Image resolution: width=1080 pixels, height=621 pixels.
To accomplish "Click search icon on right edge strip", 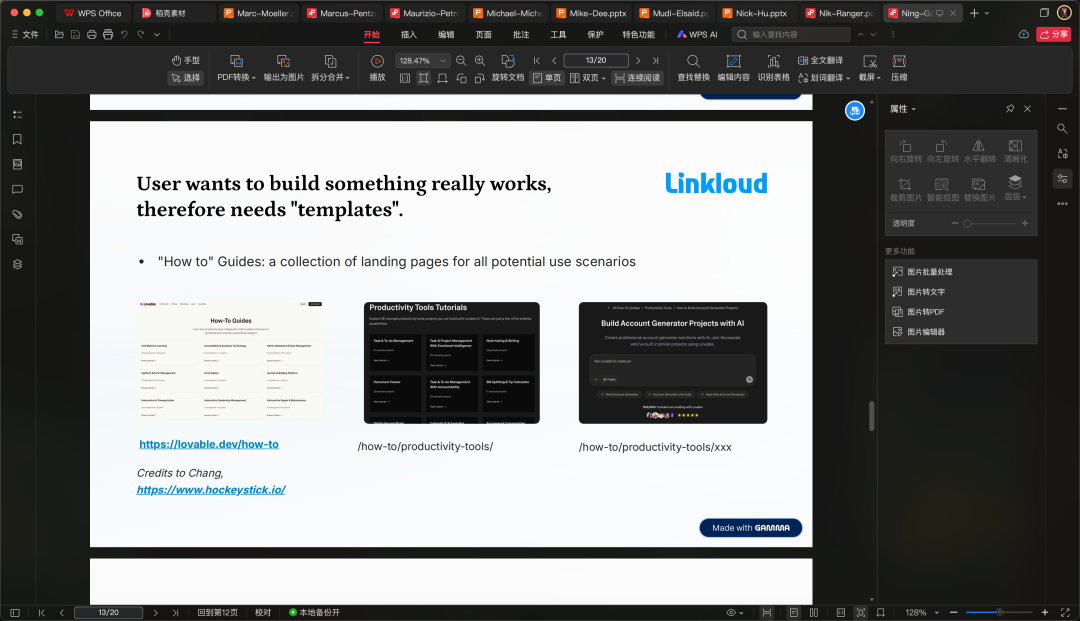I will click(1062, 129).
